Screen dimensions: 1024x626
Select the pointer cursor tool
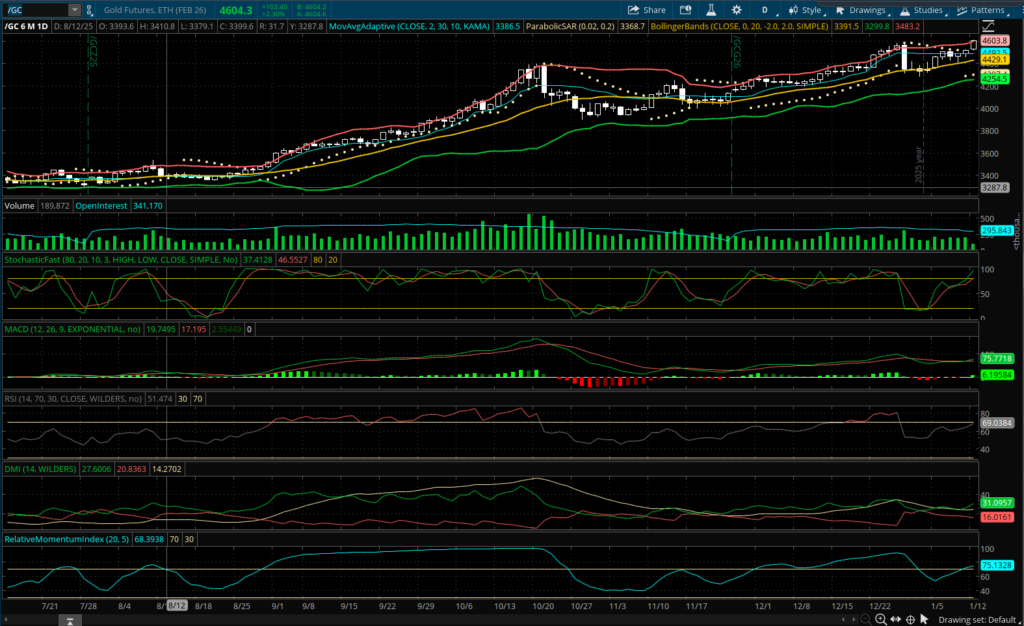[x=922, y=617]
